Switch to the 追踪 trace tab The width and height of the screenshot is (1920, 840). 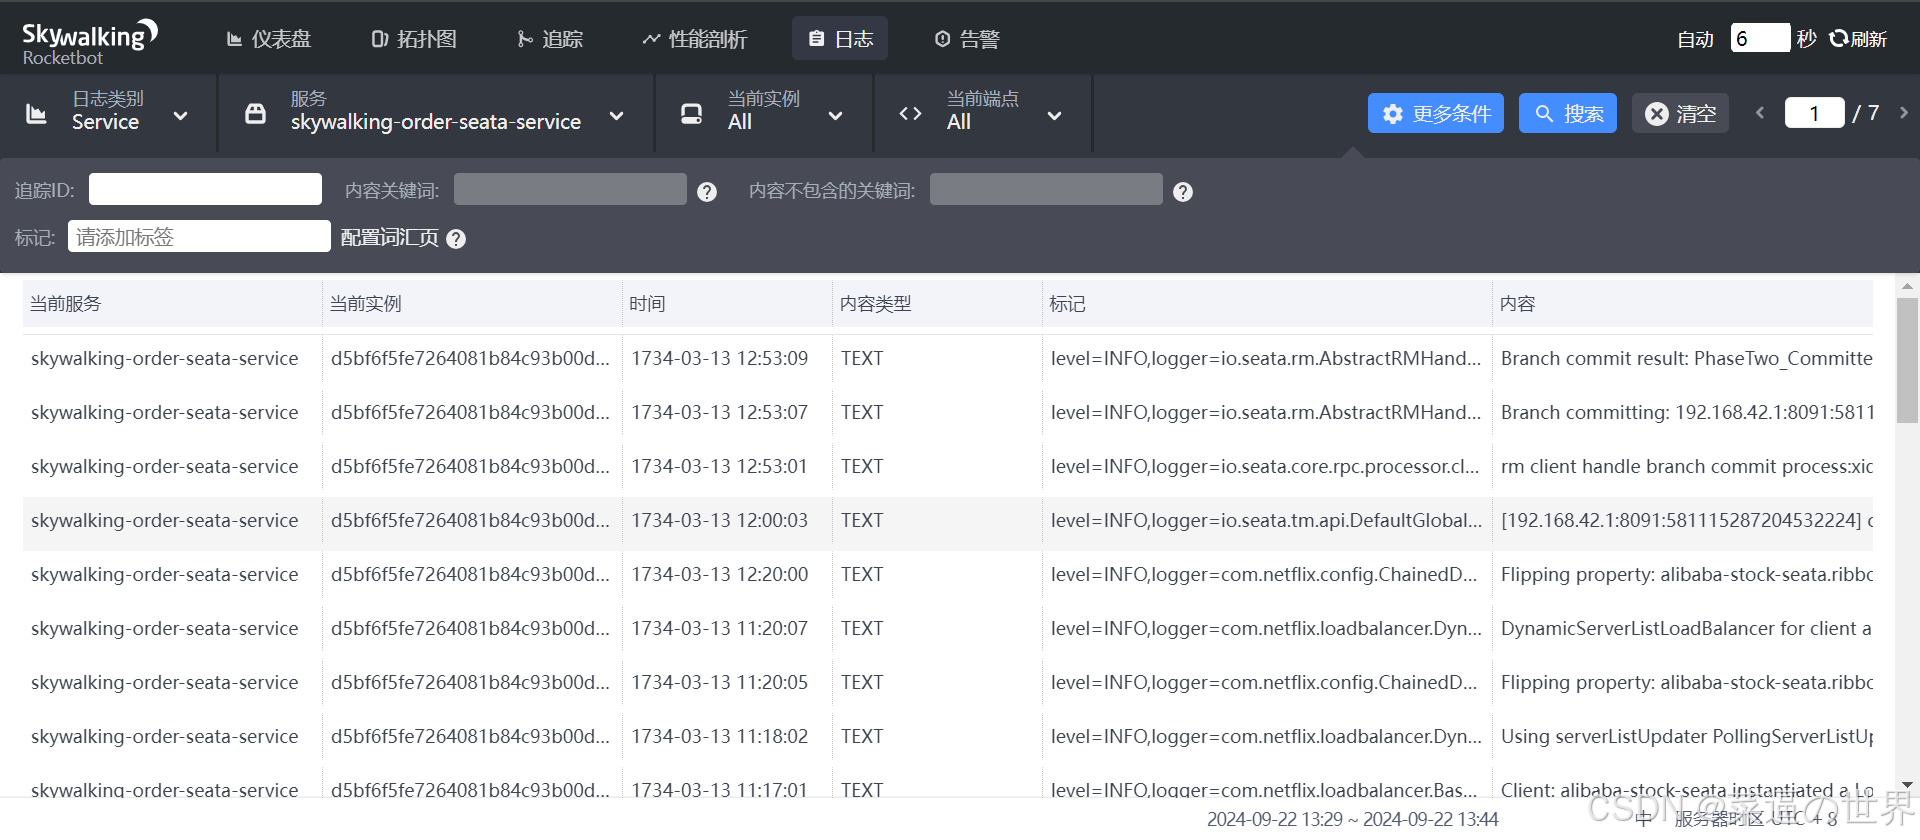tap(550, 39)
